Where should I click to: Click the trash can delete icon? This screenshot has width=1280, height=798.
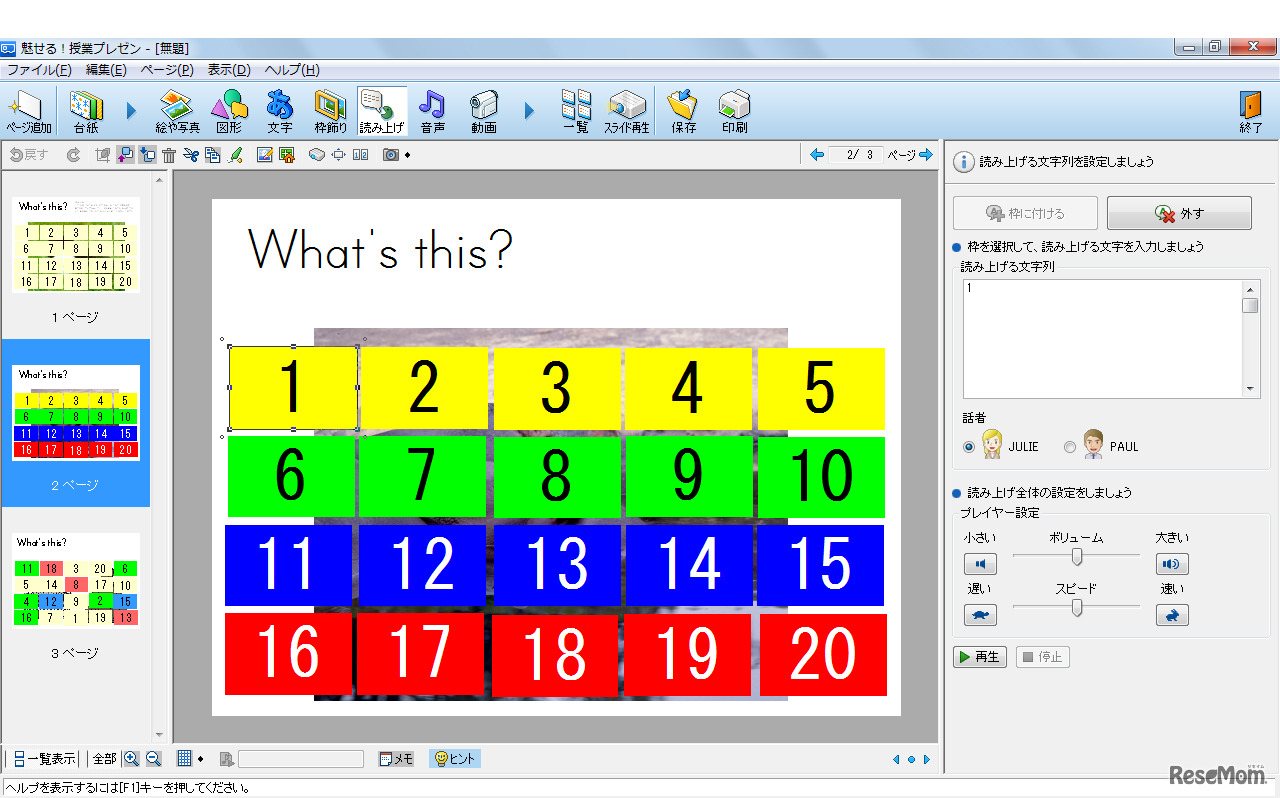click(169, 155)
